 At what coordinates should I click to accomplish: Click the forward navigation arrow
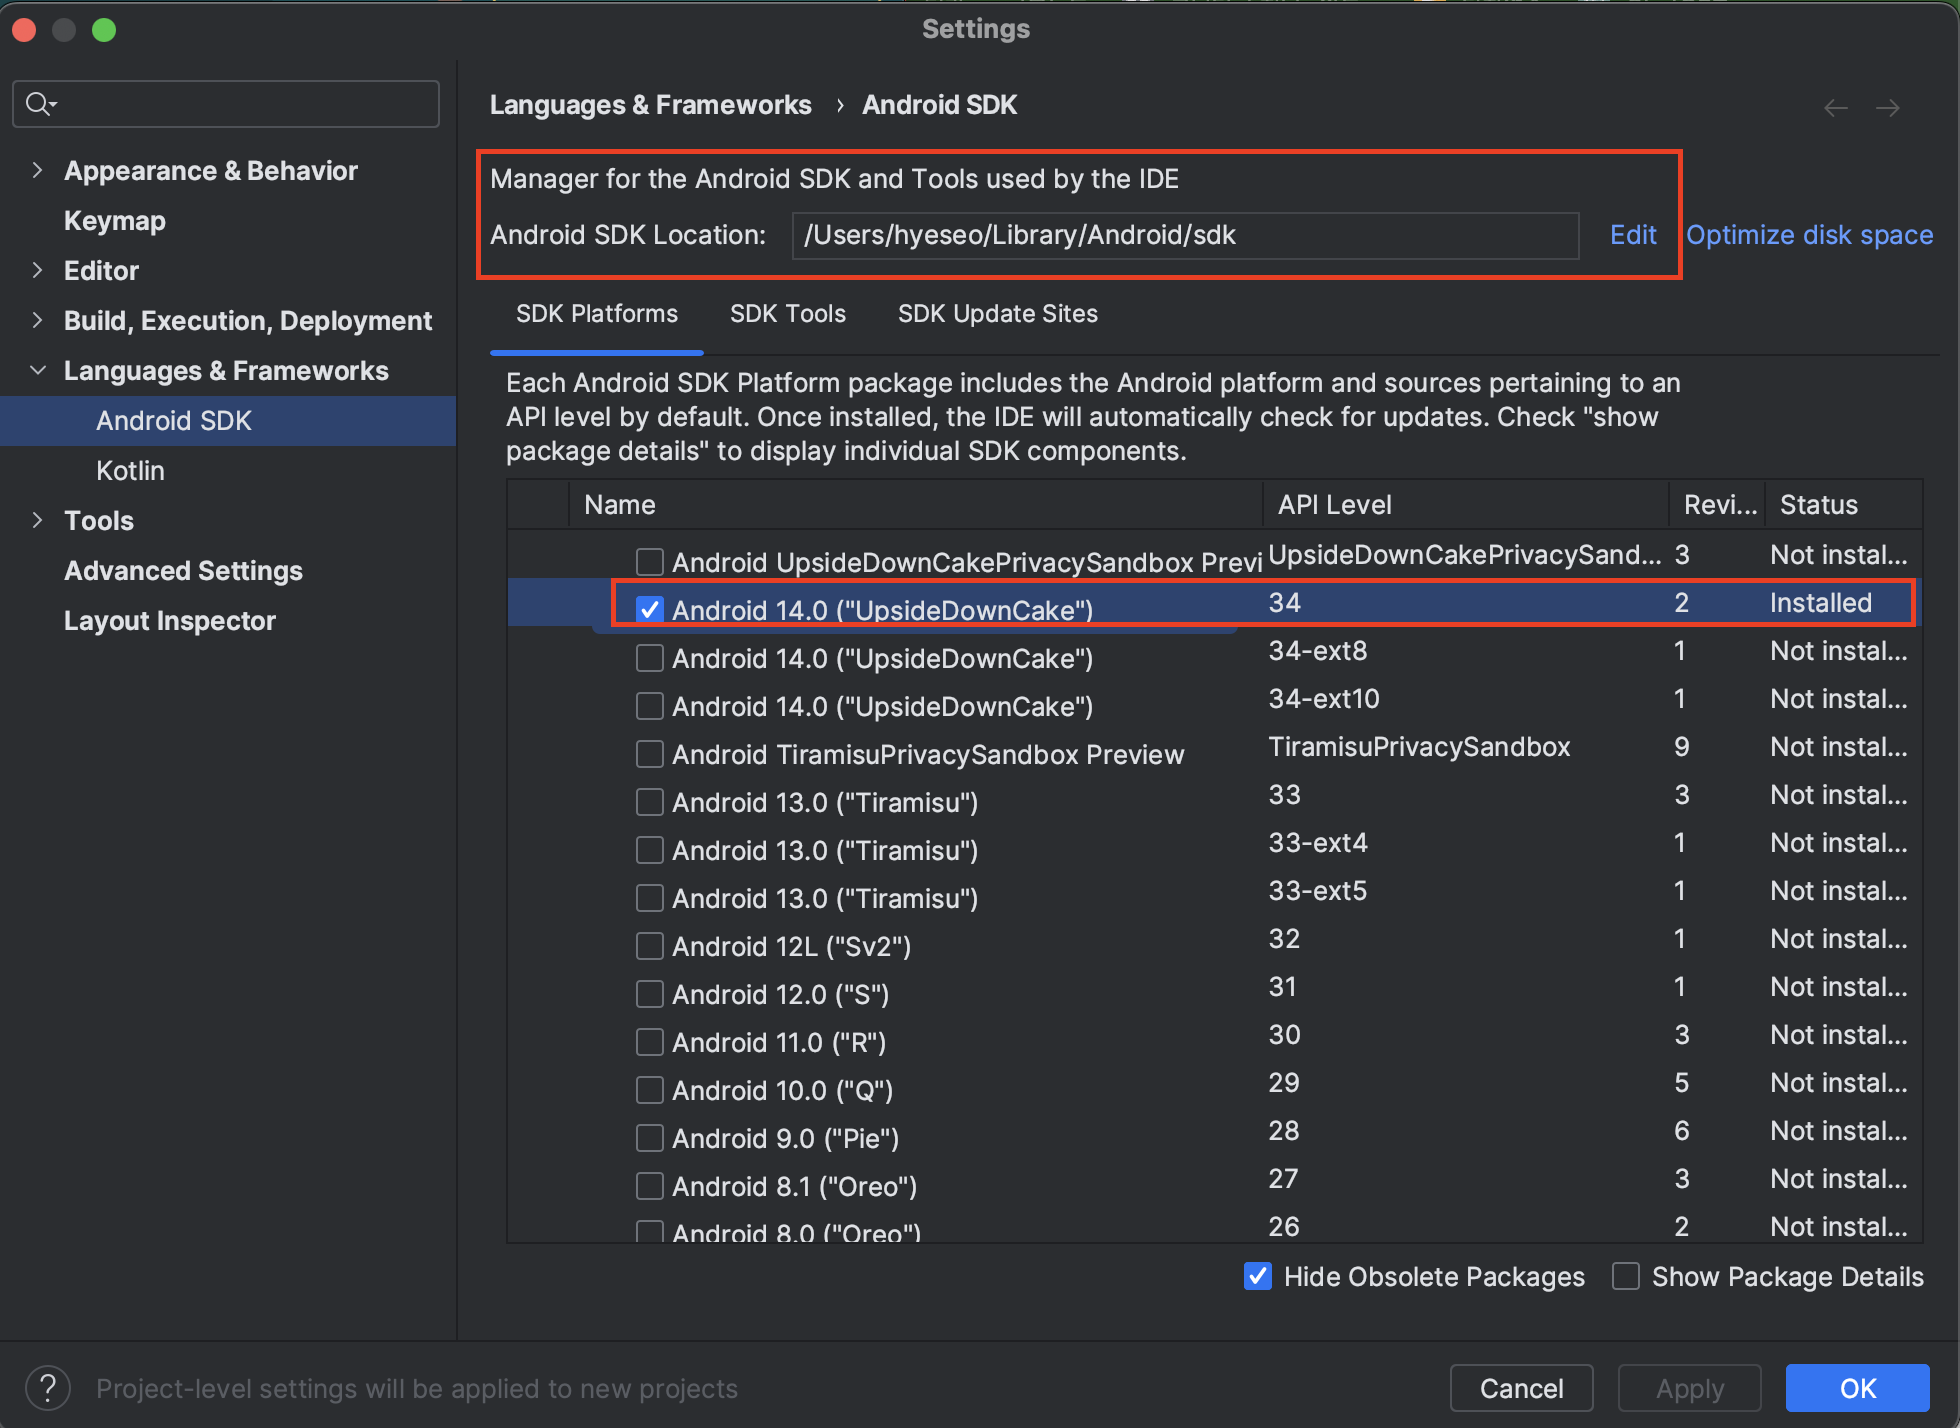click(x=1888, y=108)
